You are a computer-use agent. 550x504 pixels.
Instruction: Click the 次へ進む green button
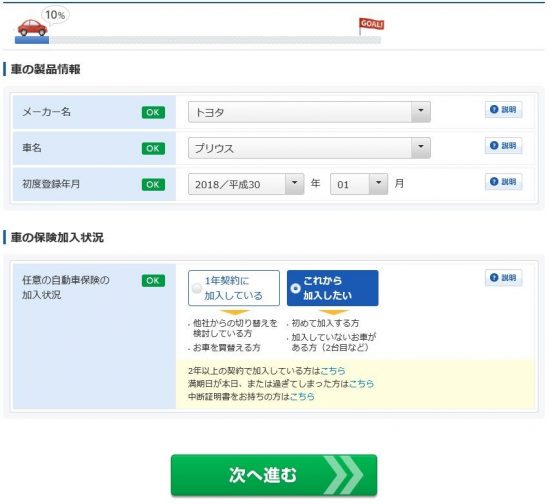[x=274, y=475]
